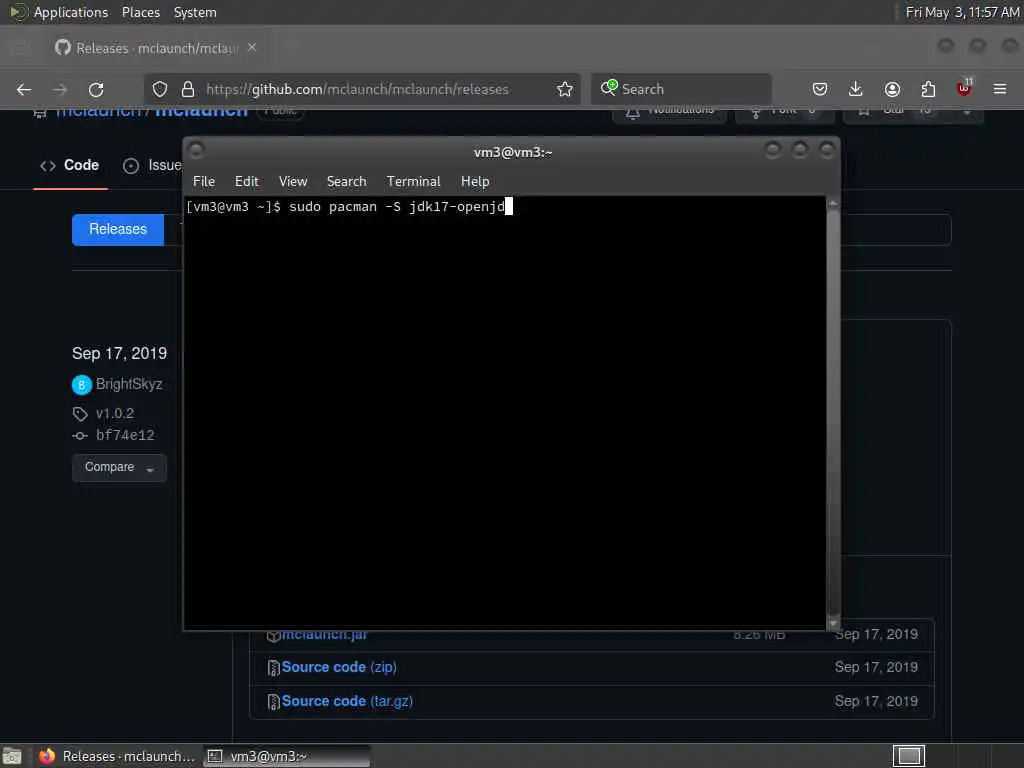Click the show desktop icon in bottom panel

pyautogui.click(x=12, y=756)
